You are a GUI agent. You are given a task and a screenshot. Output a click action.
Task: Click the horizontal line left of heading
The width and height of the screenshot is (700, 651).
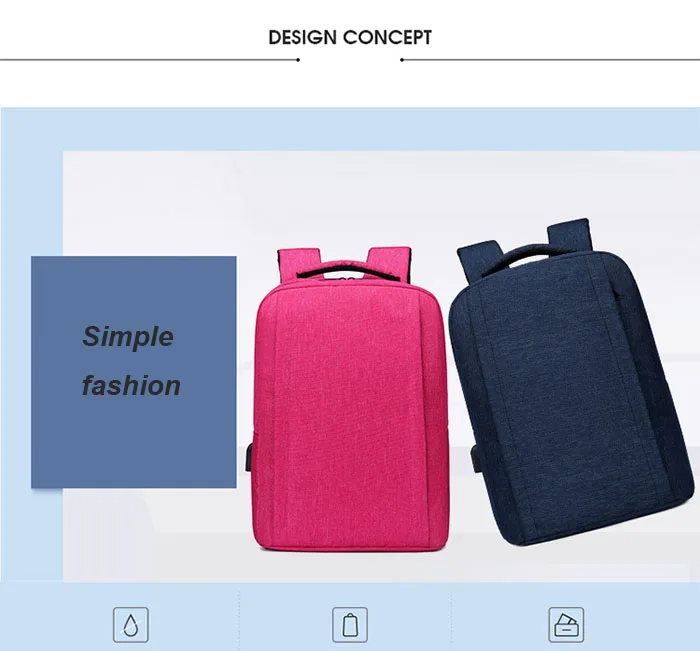coord(148,59)
